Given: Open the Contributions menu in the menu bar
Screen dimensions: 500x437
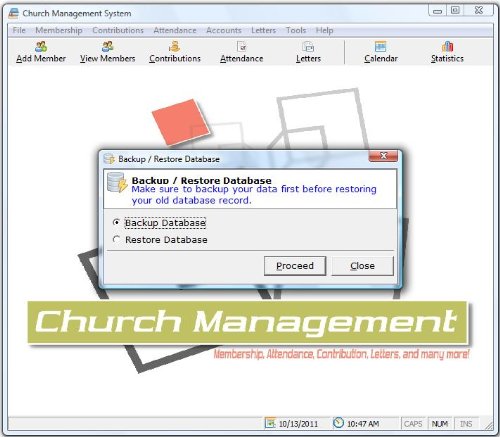Looking at the screenshot, I should click(118, 30).
